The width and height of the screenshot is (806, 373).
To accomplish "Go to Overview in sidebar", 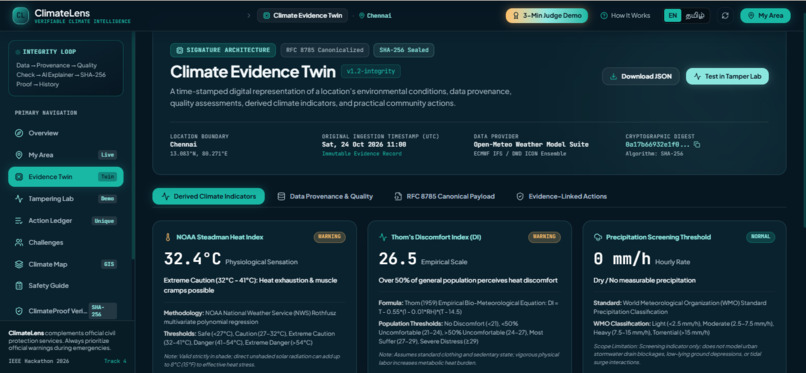I will pos(66,133).
